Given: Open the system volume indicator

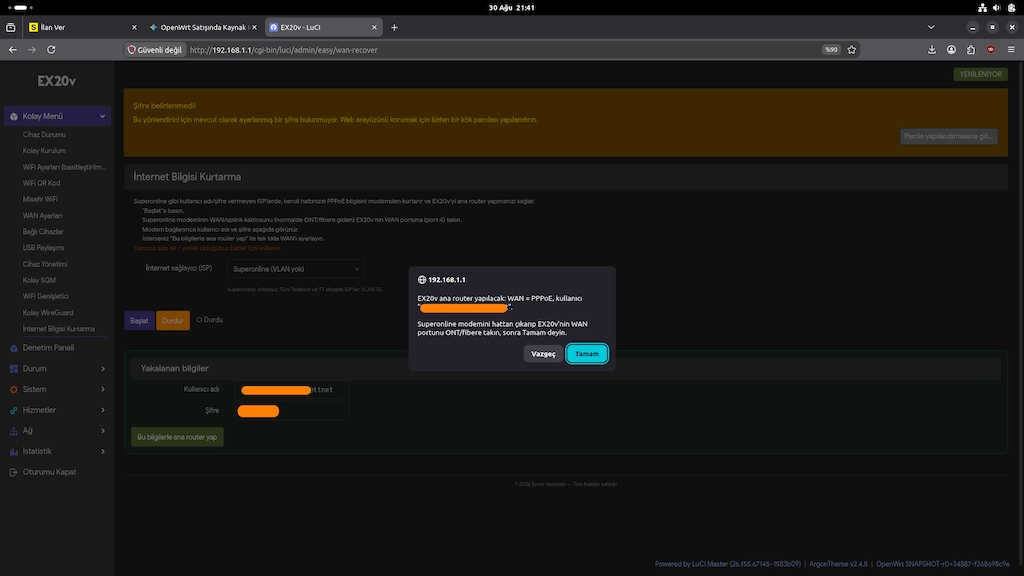Looking at the screenshot, I should (997, 8).
